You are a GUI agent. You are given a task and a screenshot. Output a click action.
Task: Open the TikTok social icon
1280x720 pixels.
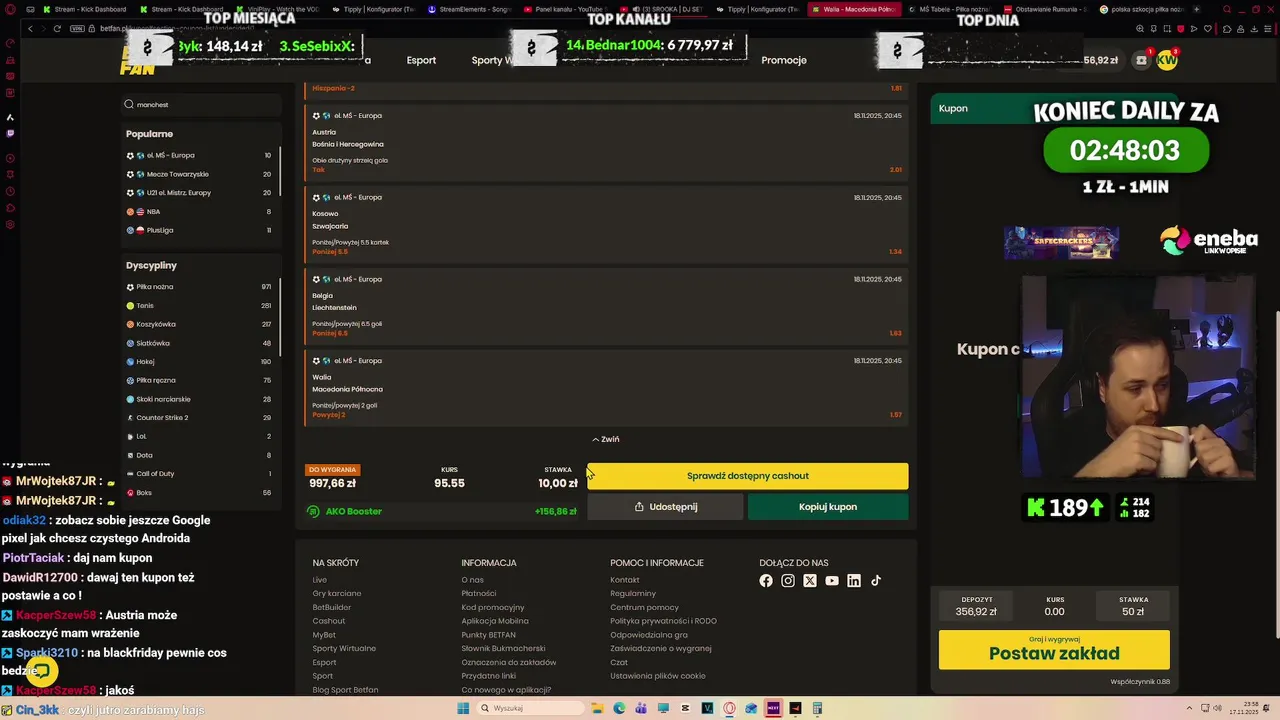876,581
